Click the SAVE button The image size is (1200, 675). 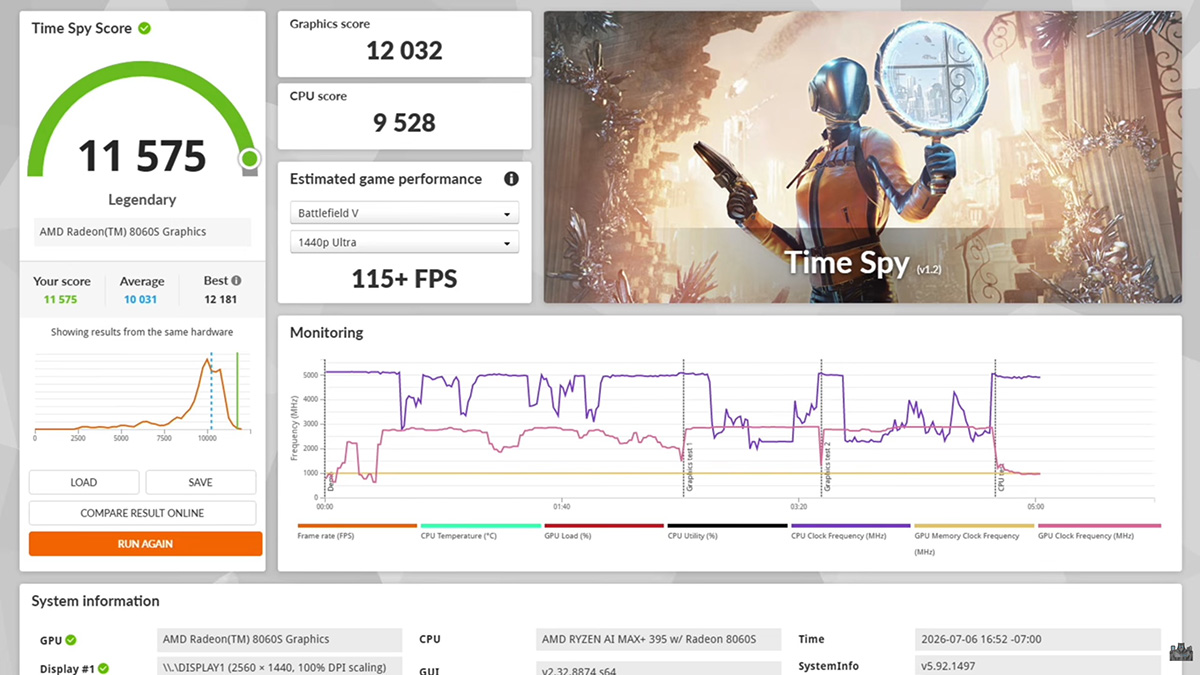click(x=201, y=482)
